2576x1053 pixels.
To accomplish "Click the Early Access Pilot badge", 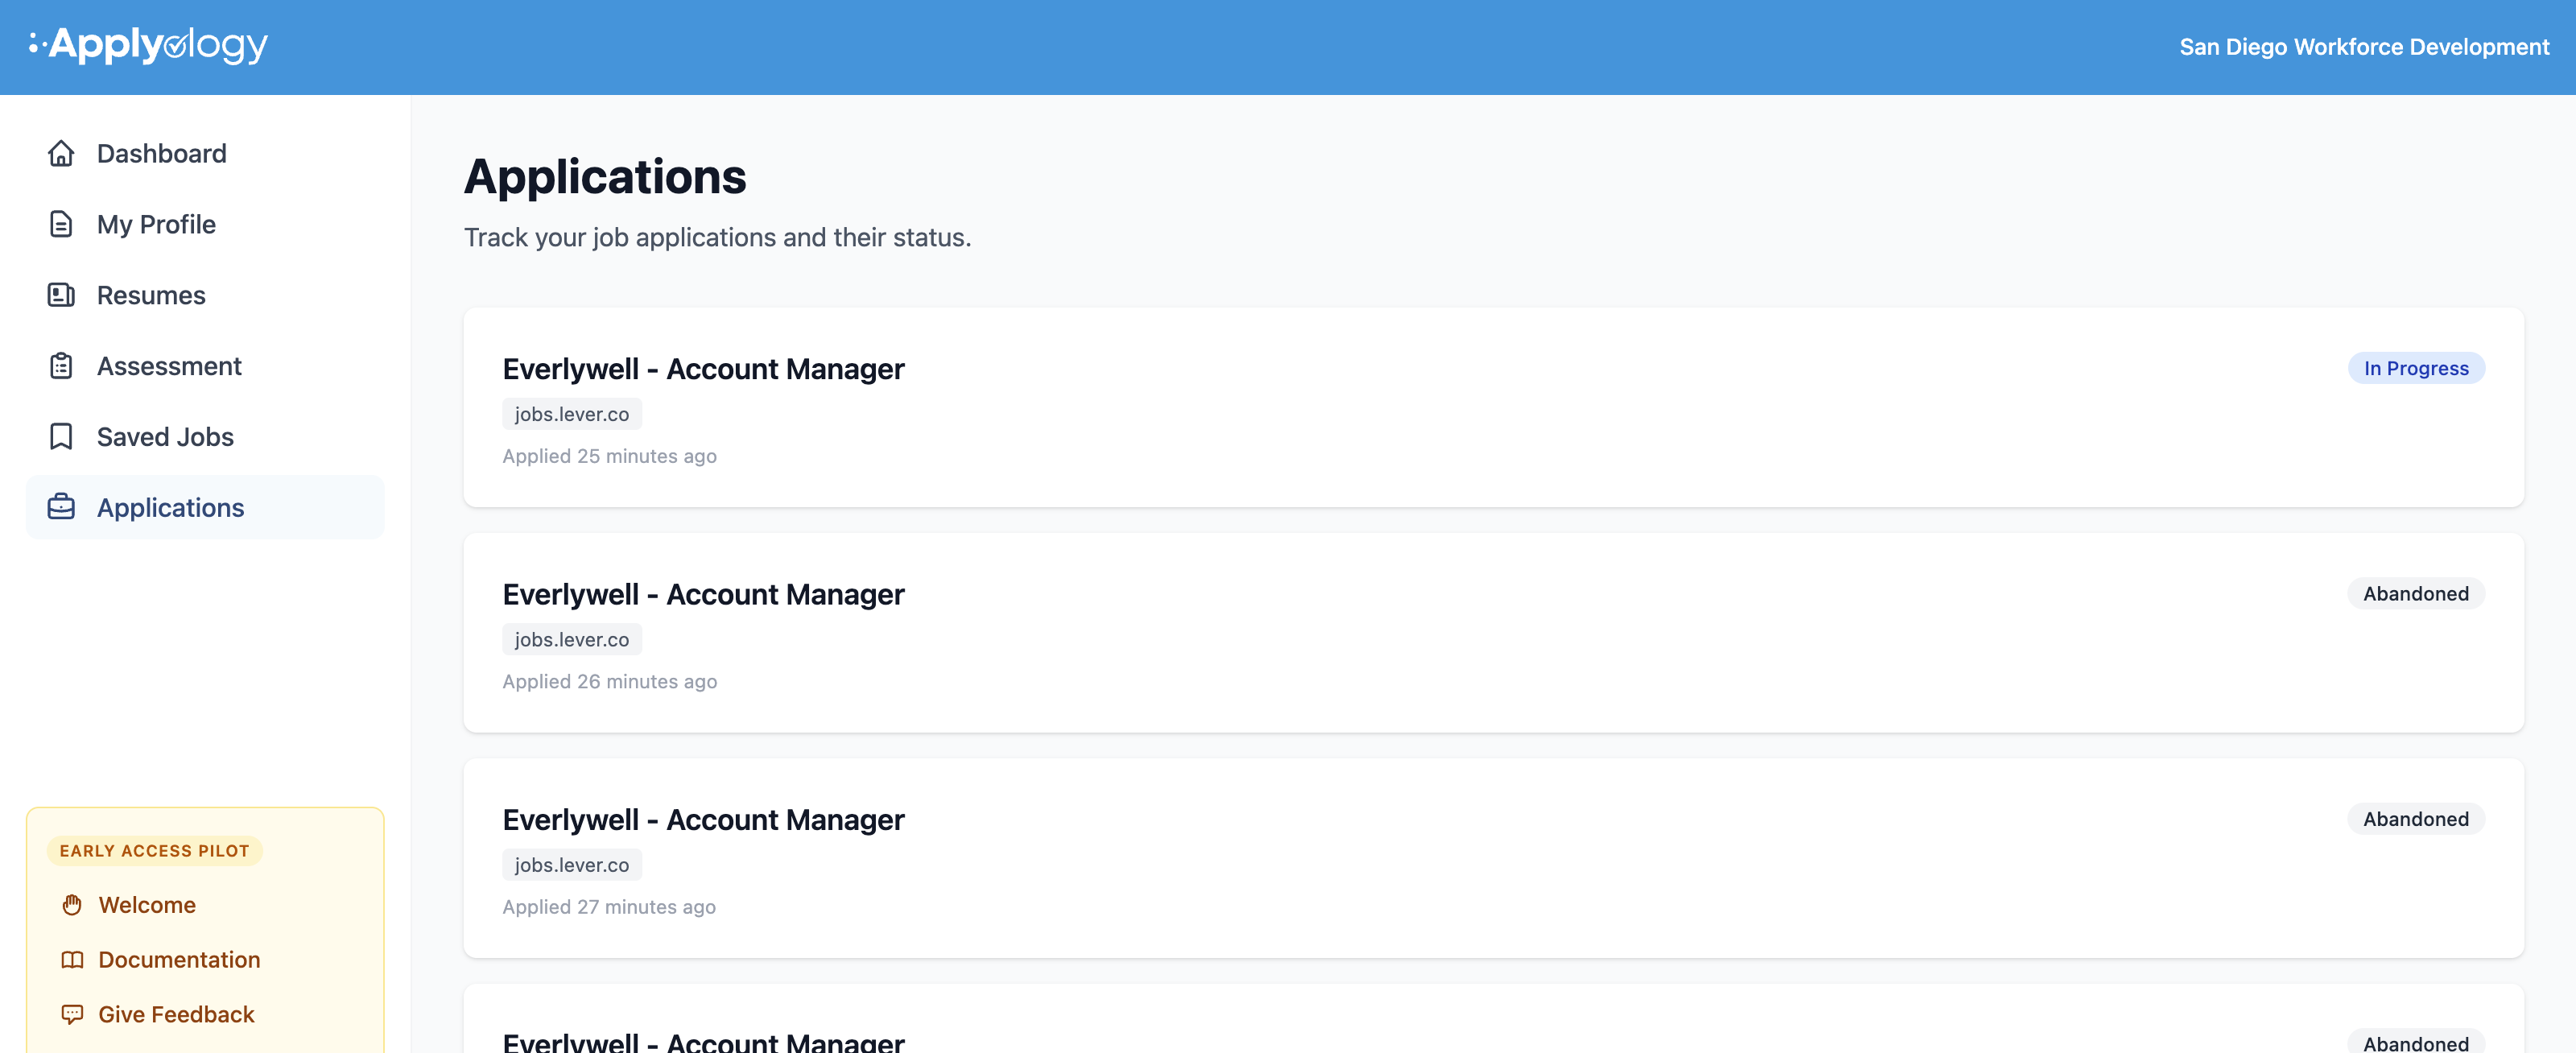I will click(x=154, y=851).
